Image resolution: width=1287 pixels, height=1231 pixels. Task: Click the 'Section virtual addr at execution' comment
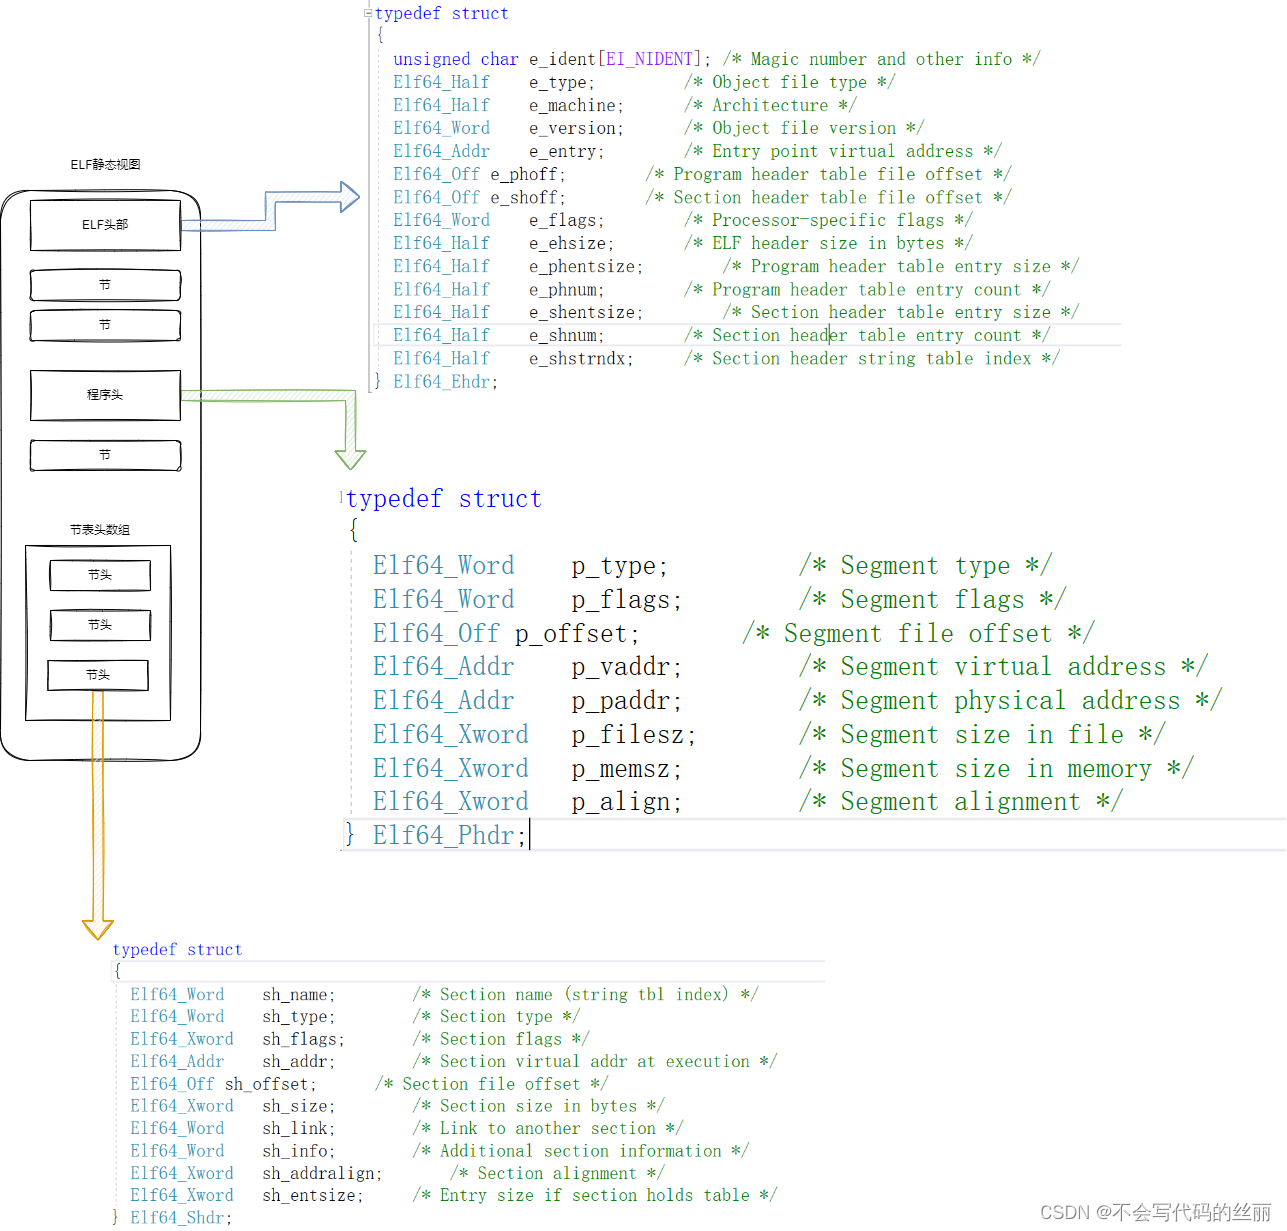595,1062
